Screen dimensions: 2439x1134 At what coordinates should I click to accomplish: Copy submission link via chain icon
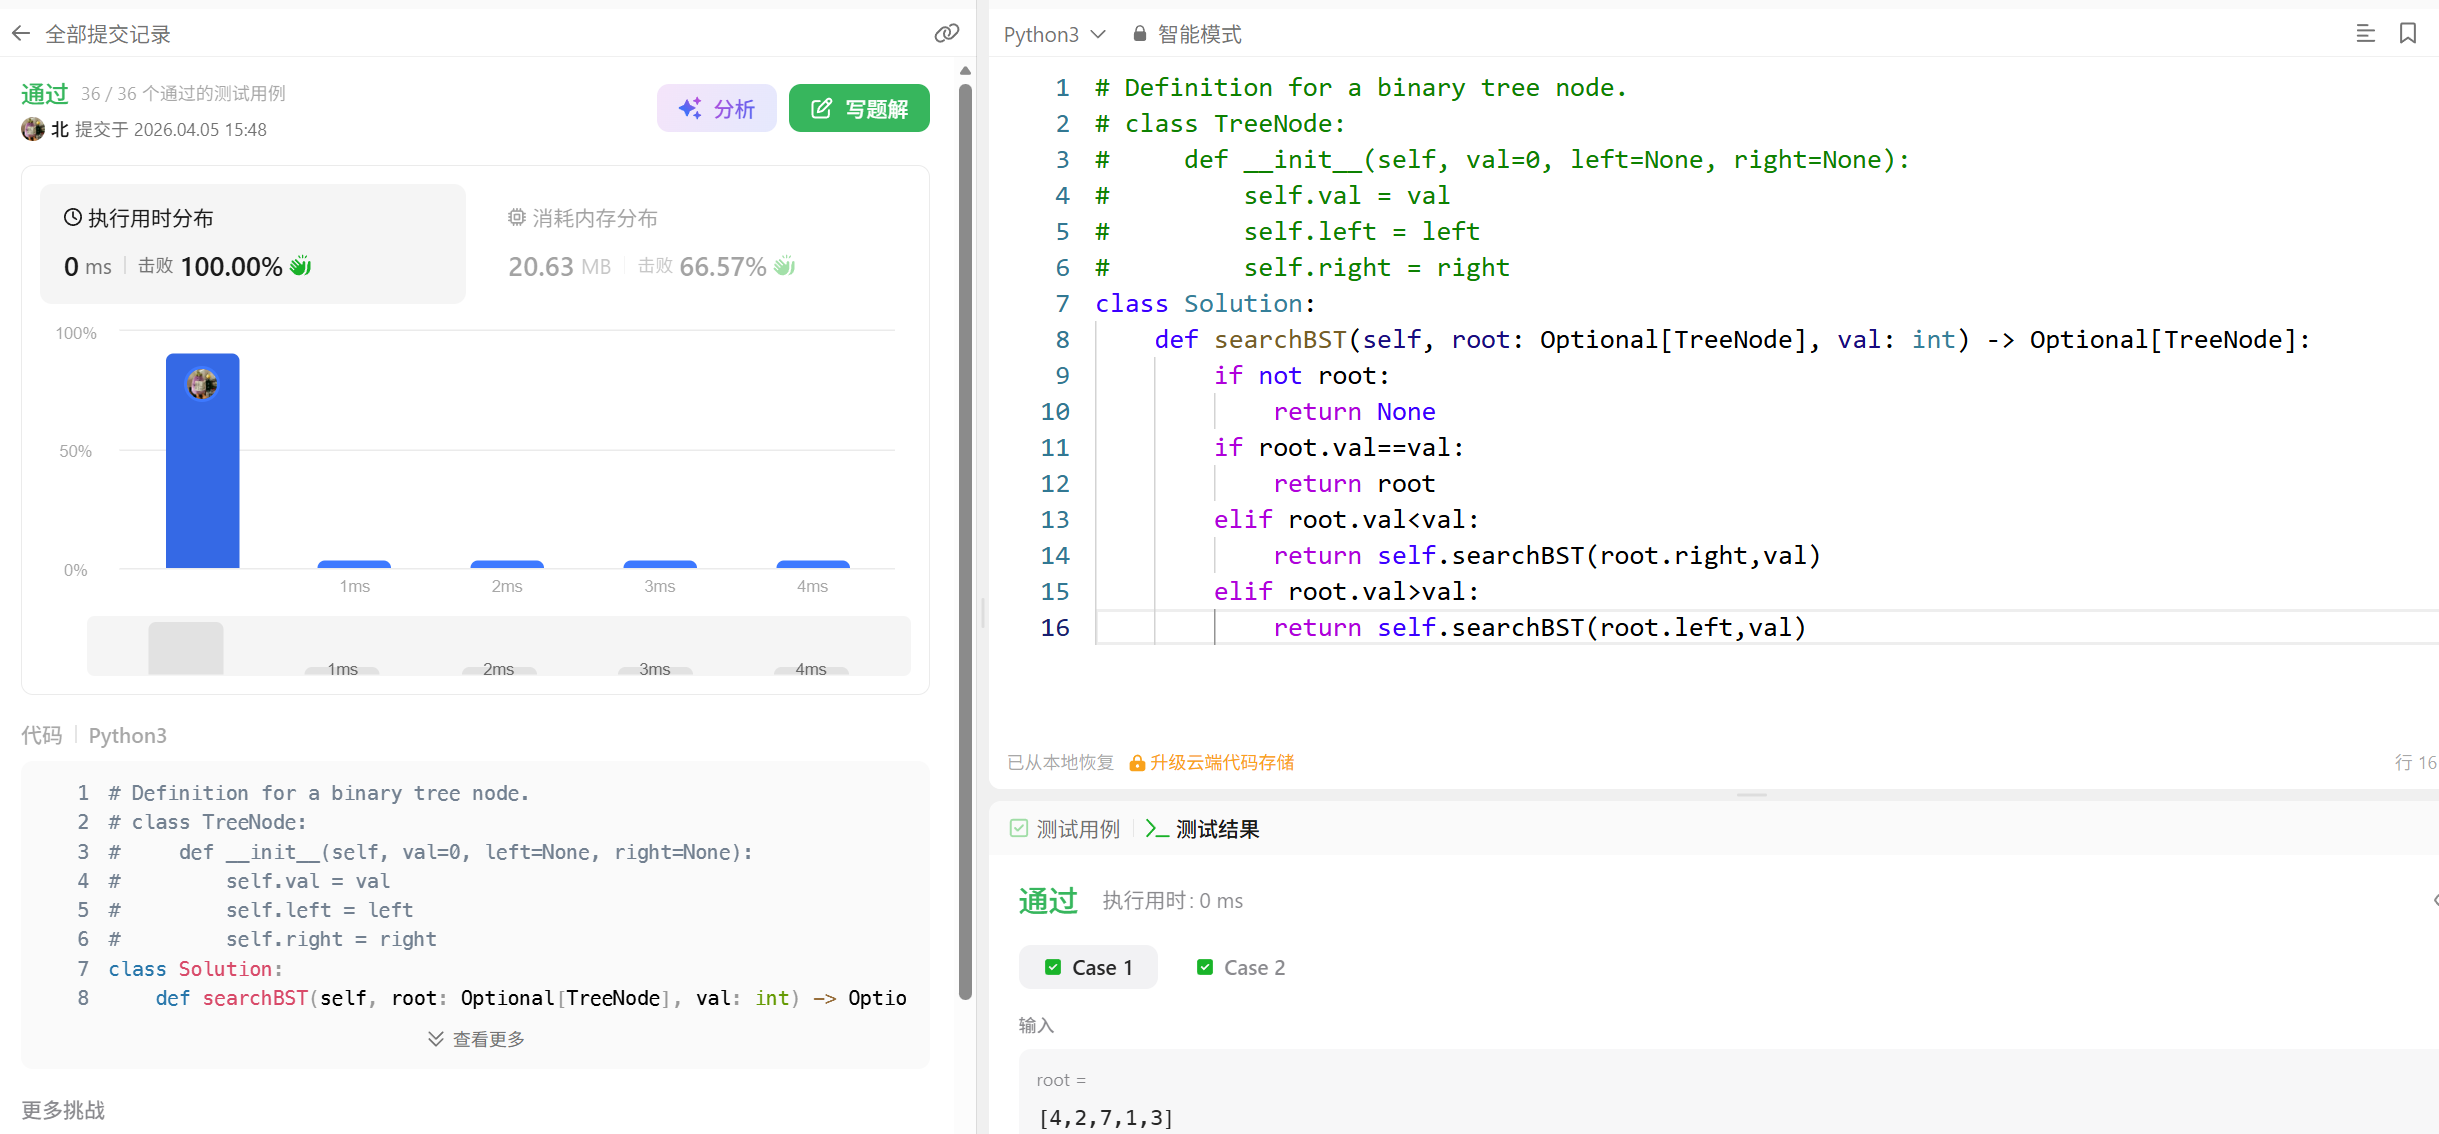click(946, 34)
